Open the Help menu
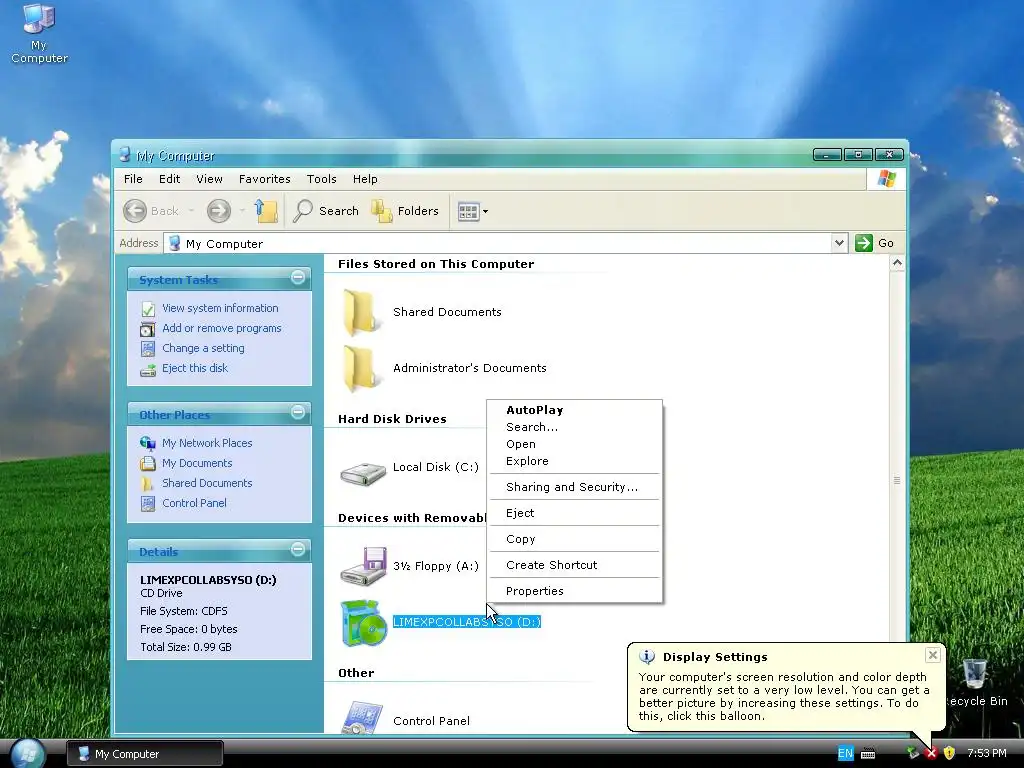1024x768 pixels. [x=365, y=179]
